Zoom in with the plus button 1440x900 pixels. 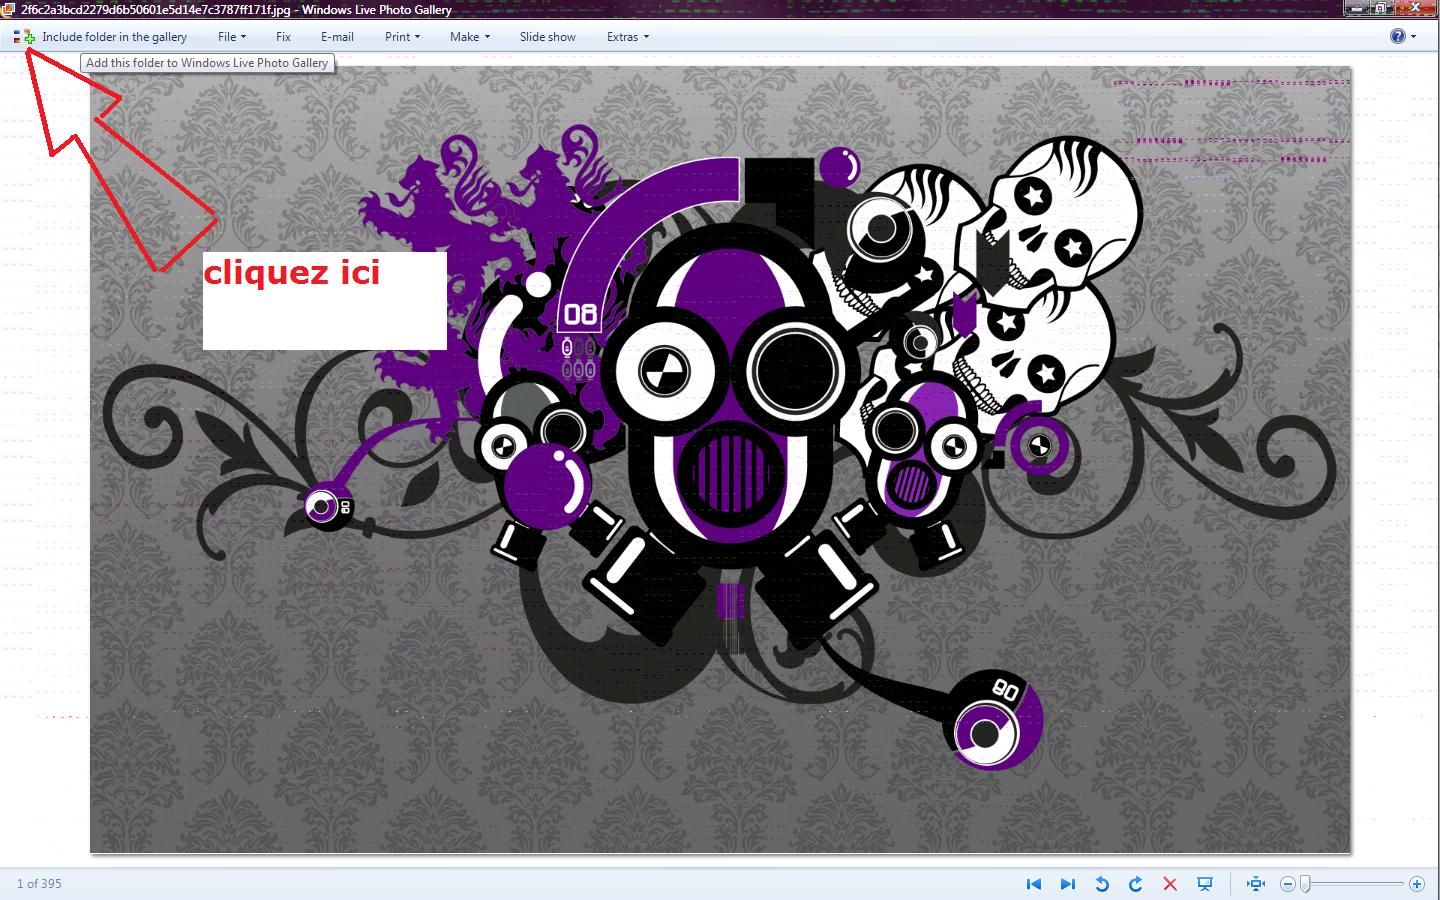pos(1417,884)
